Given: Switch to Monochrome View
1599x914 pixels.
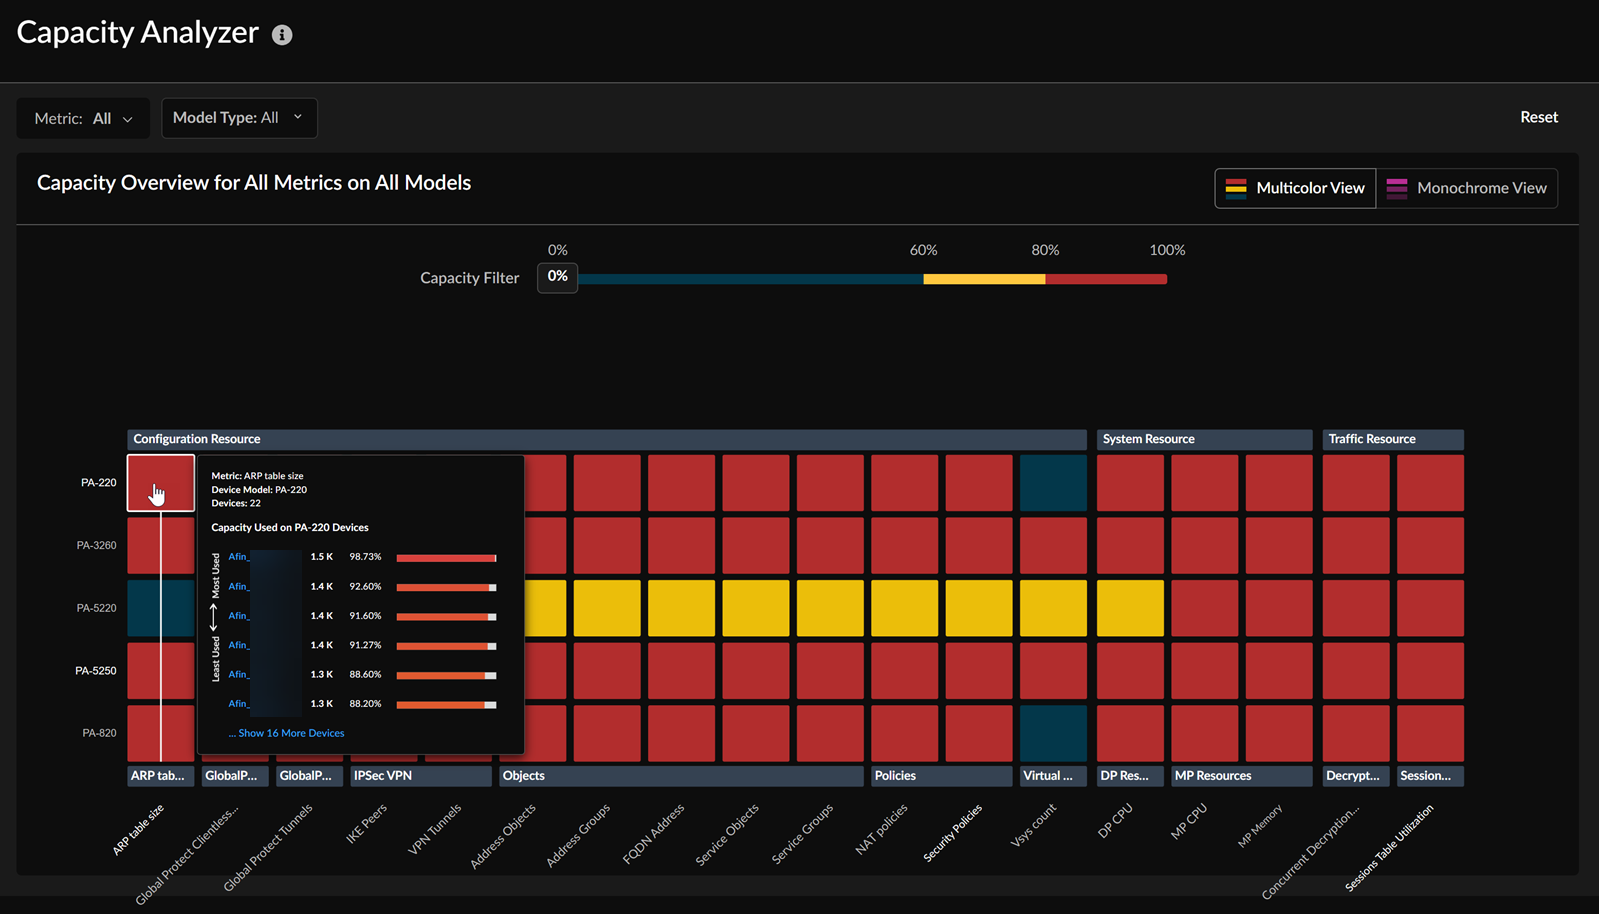Looking at the screenshot, I should [1467, 188].
